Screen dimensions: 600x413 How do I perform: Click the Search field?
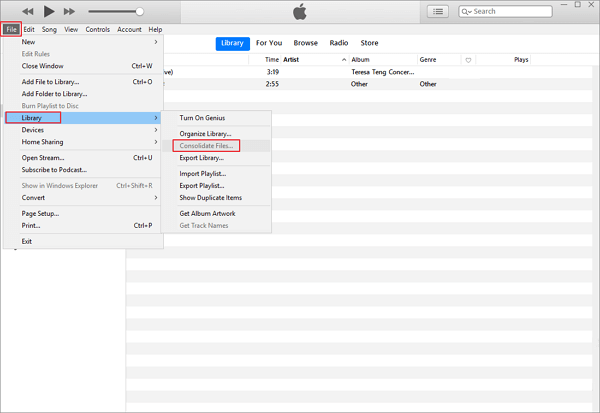(505, 11)
